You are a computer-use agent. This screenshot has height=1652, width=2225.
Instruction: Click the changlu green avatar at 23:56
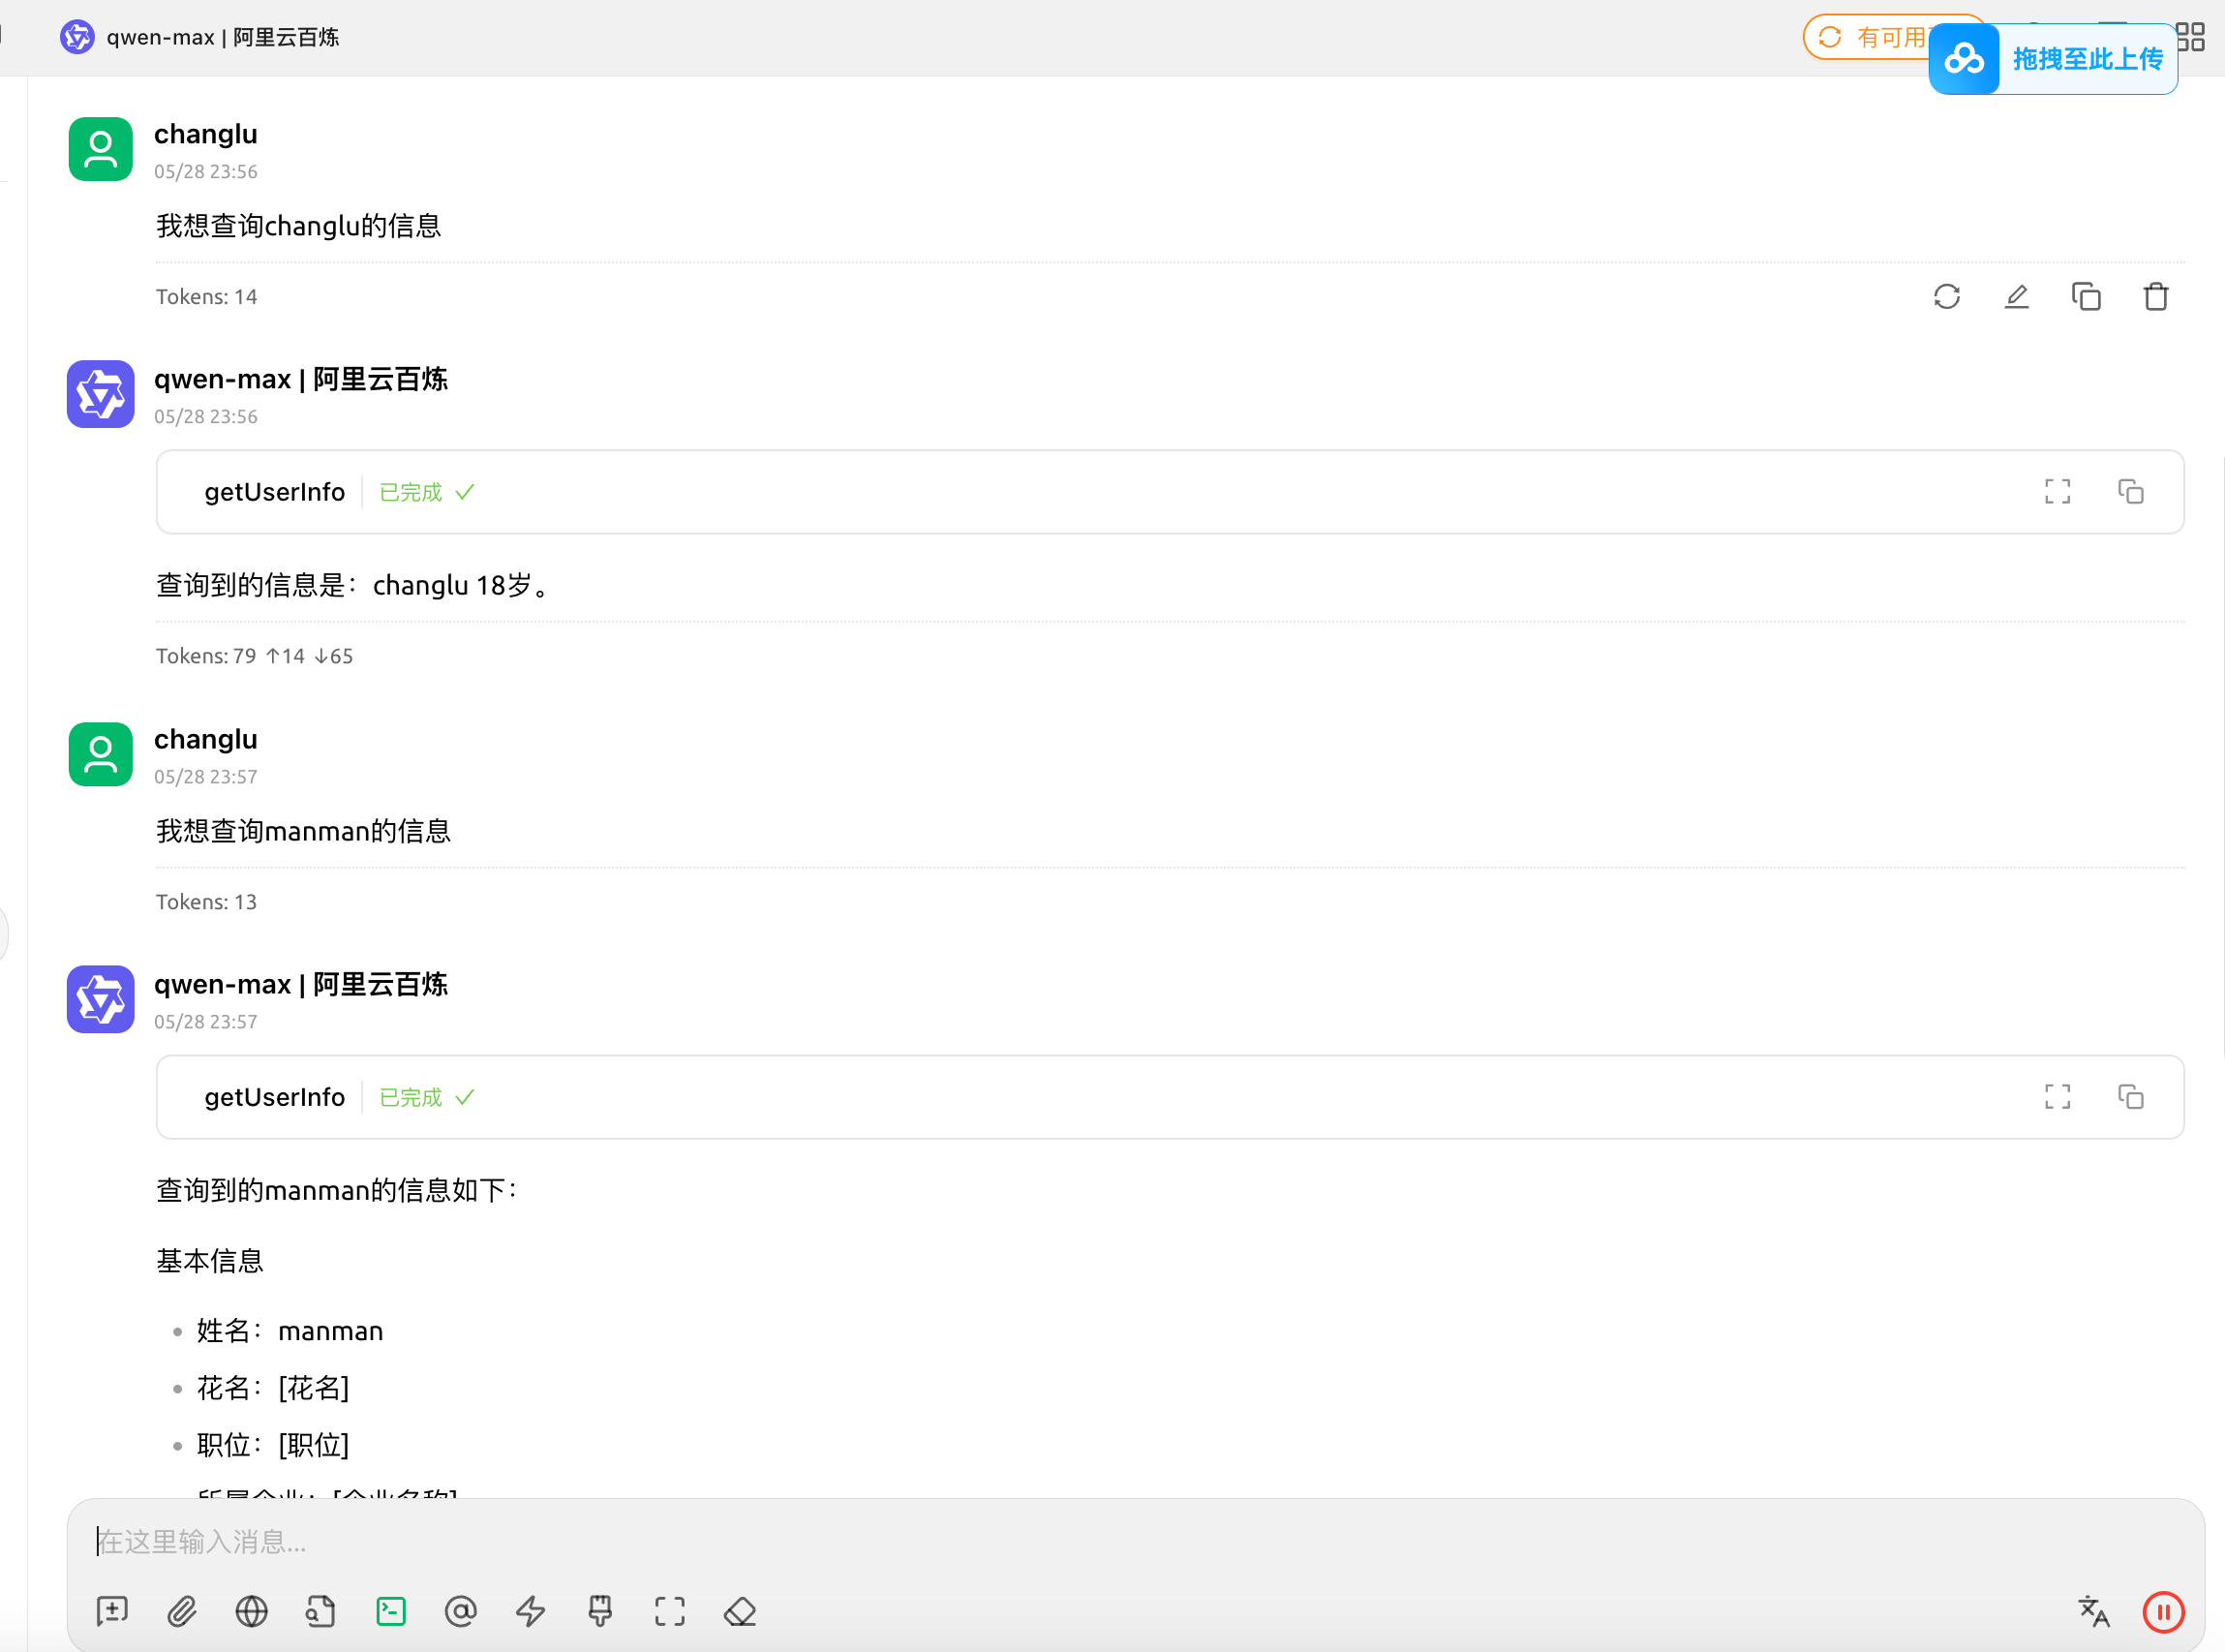pyautogui.click(x=100, y=149)
